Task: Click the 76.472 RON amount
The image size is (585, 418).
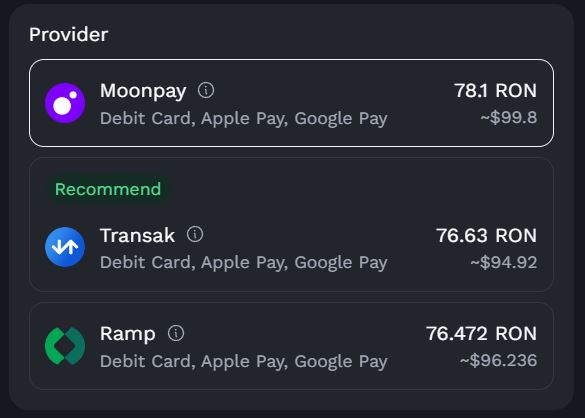Action: (x=481, y=334)
